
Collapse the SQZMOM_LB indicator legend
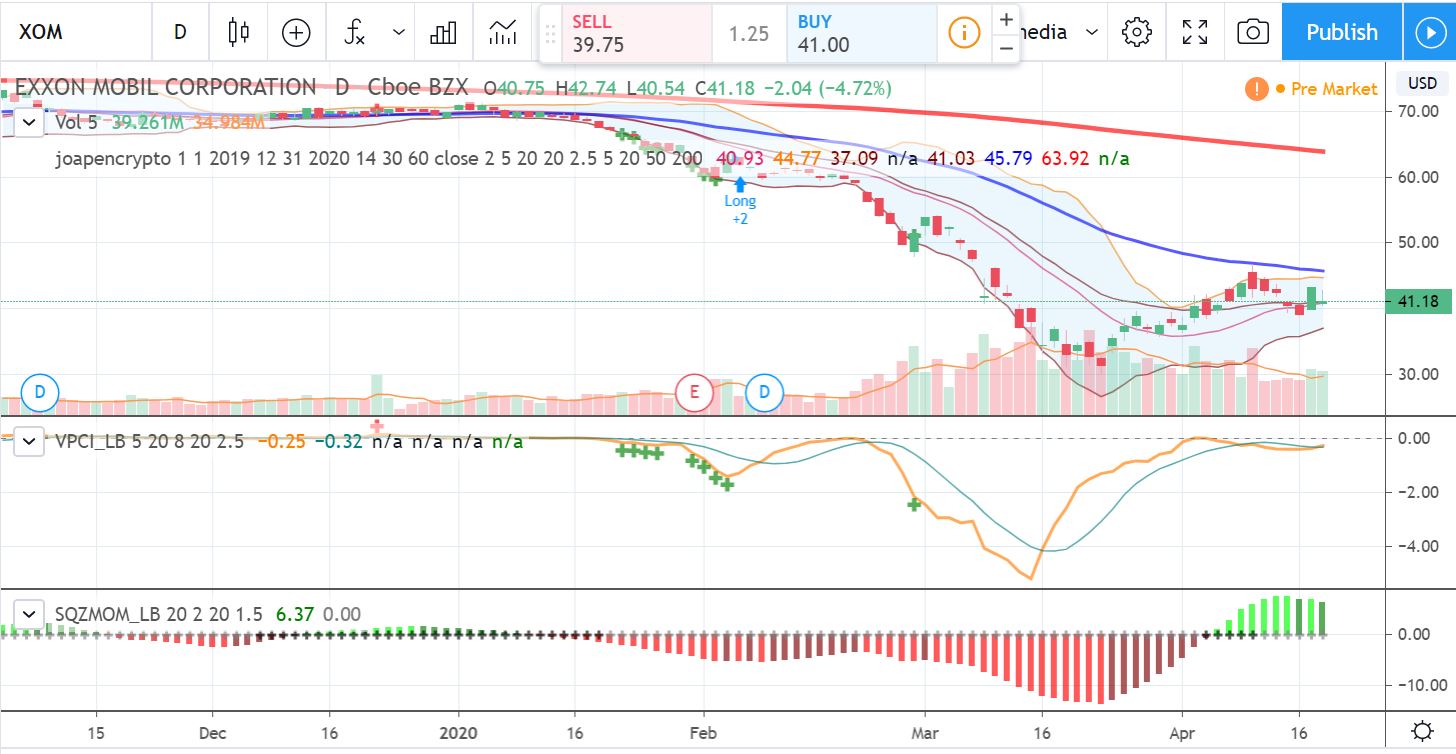point(30,614)
